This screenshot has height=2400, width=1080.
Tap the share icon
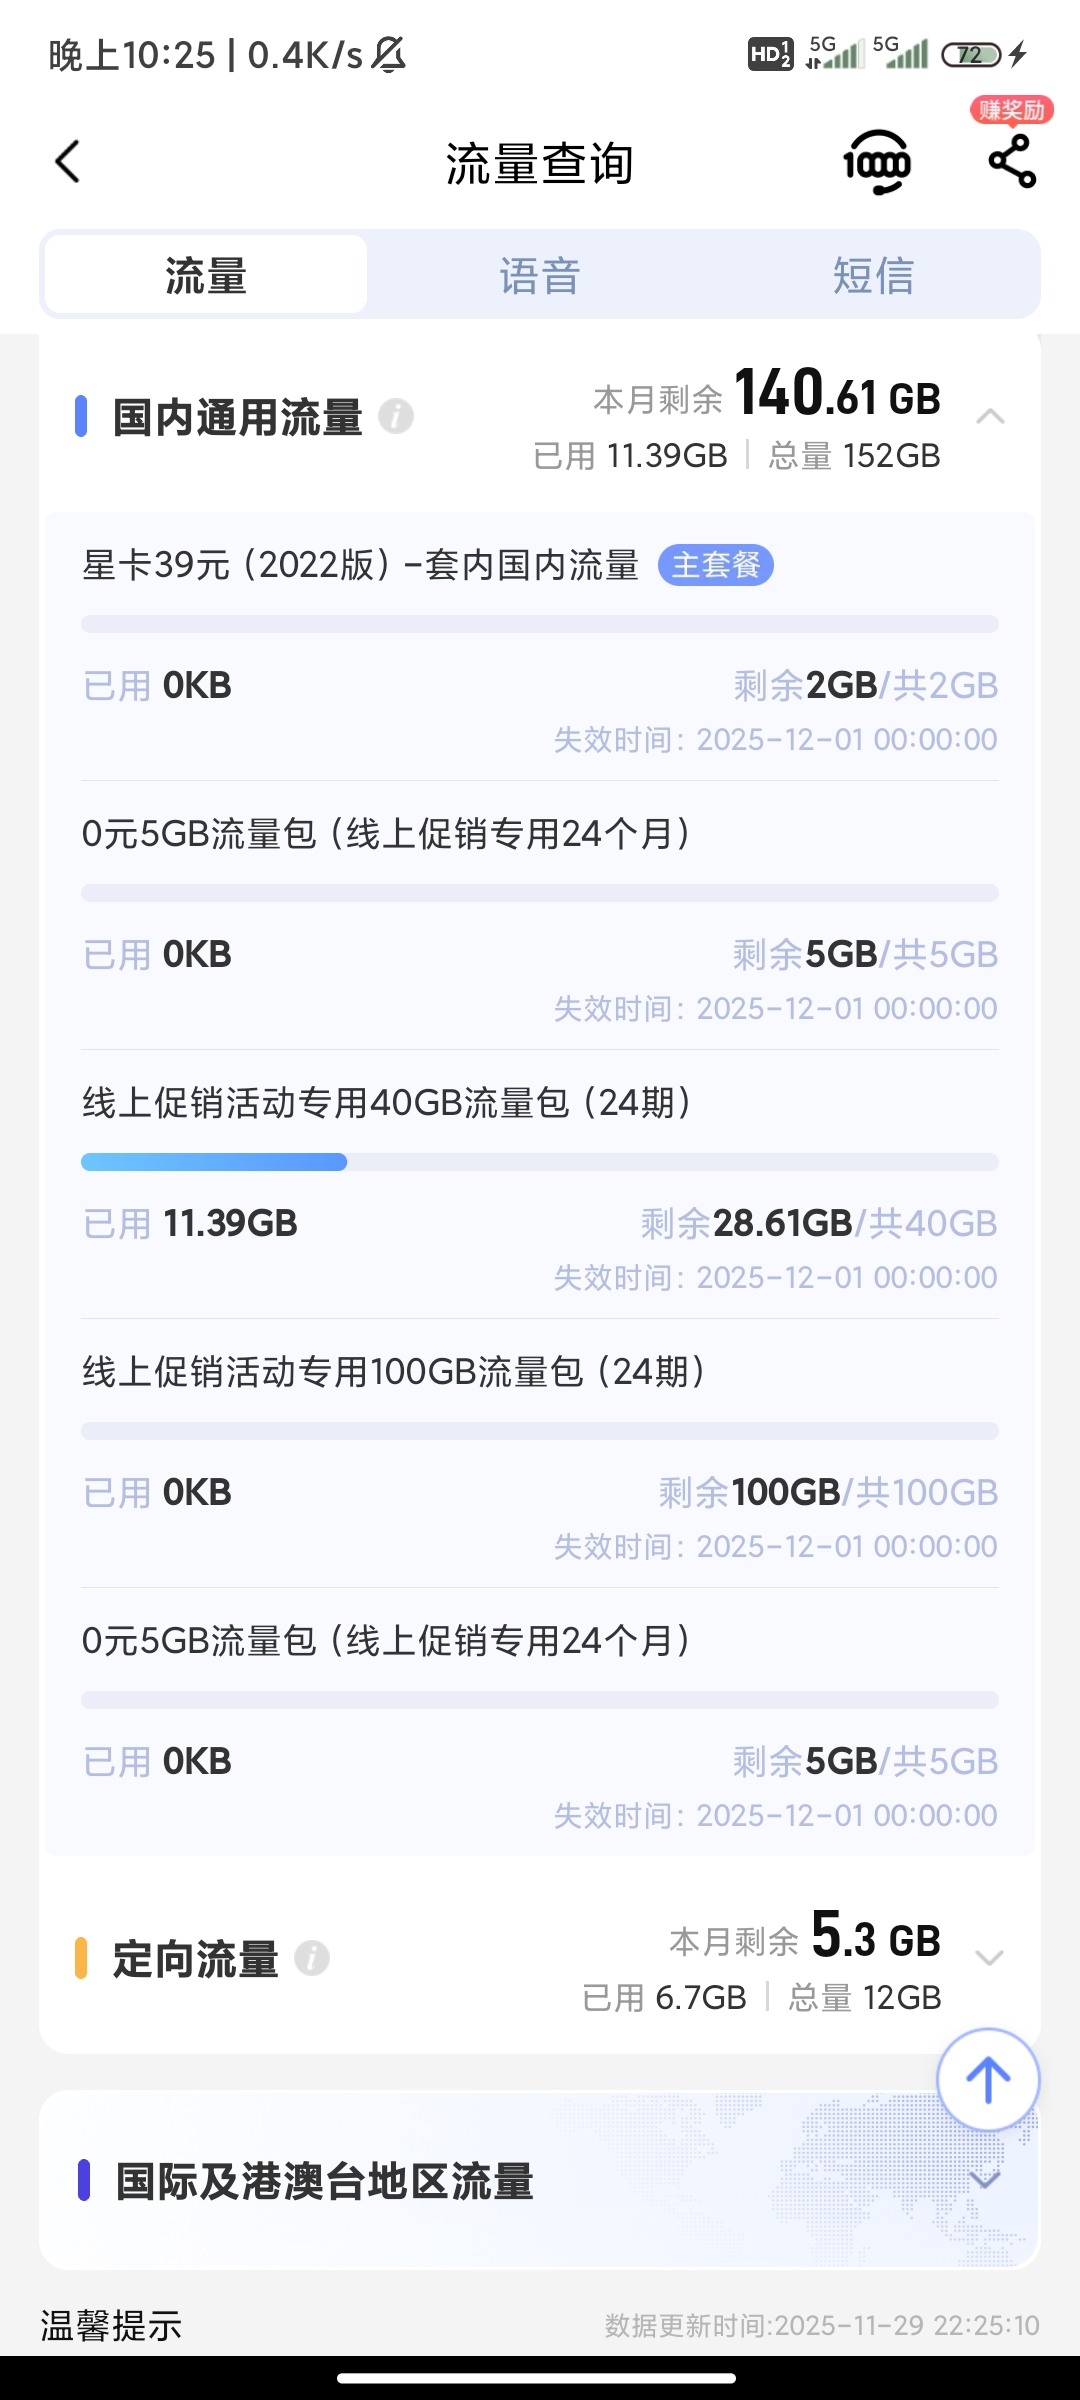pyautogui.click(x=1012, y=162)
